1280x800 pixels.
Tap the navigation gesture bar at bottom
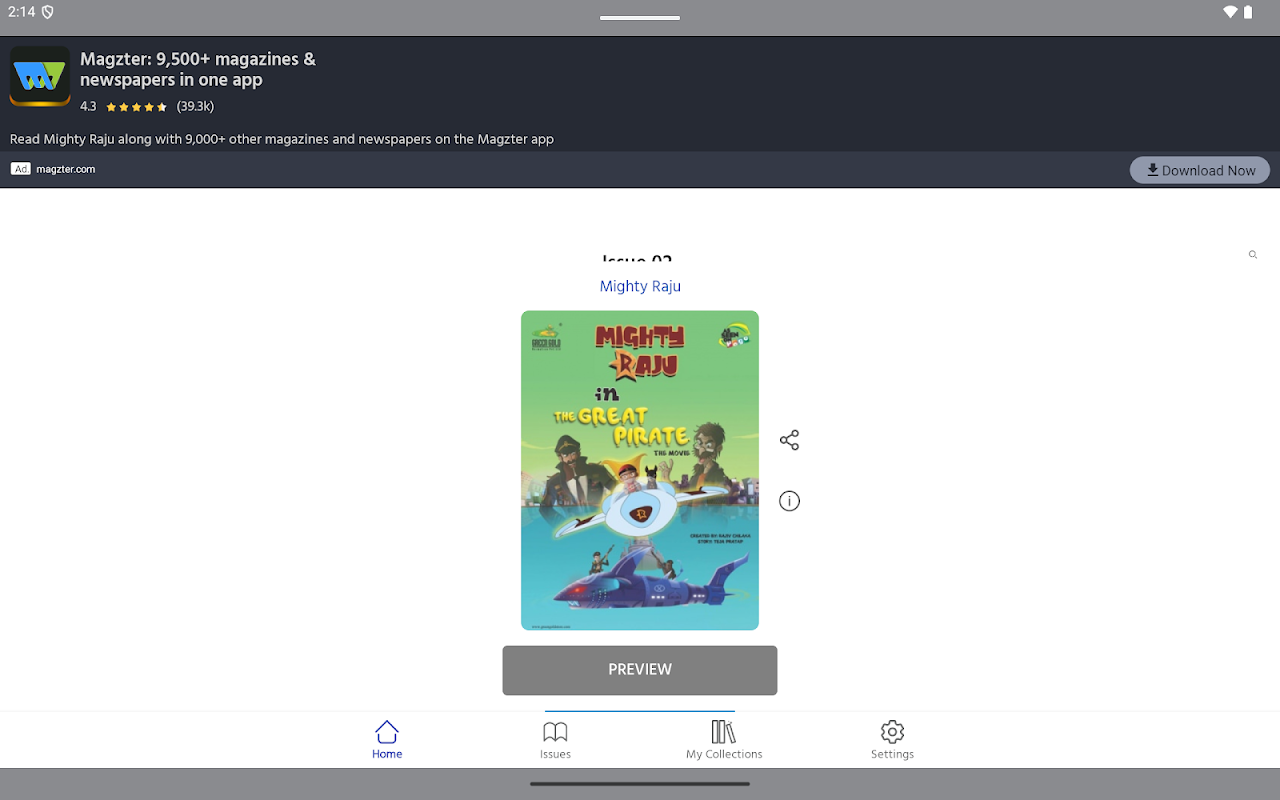pos(640,784)
